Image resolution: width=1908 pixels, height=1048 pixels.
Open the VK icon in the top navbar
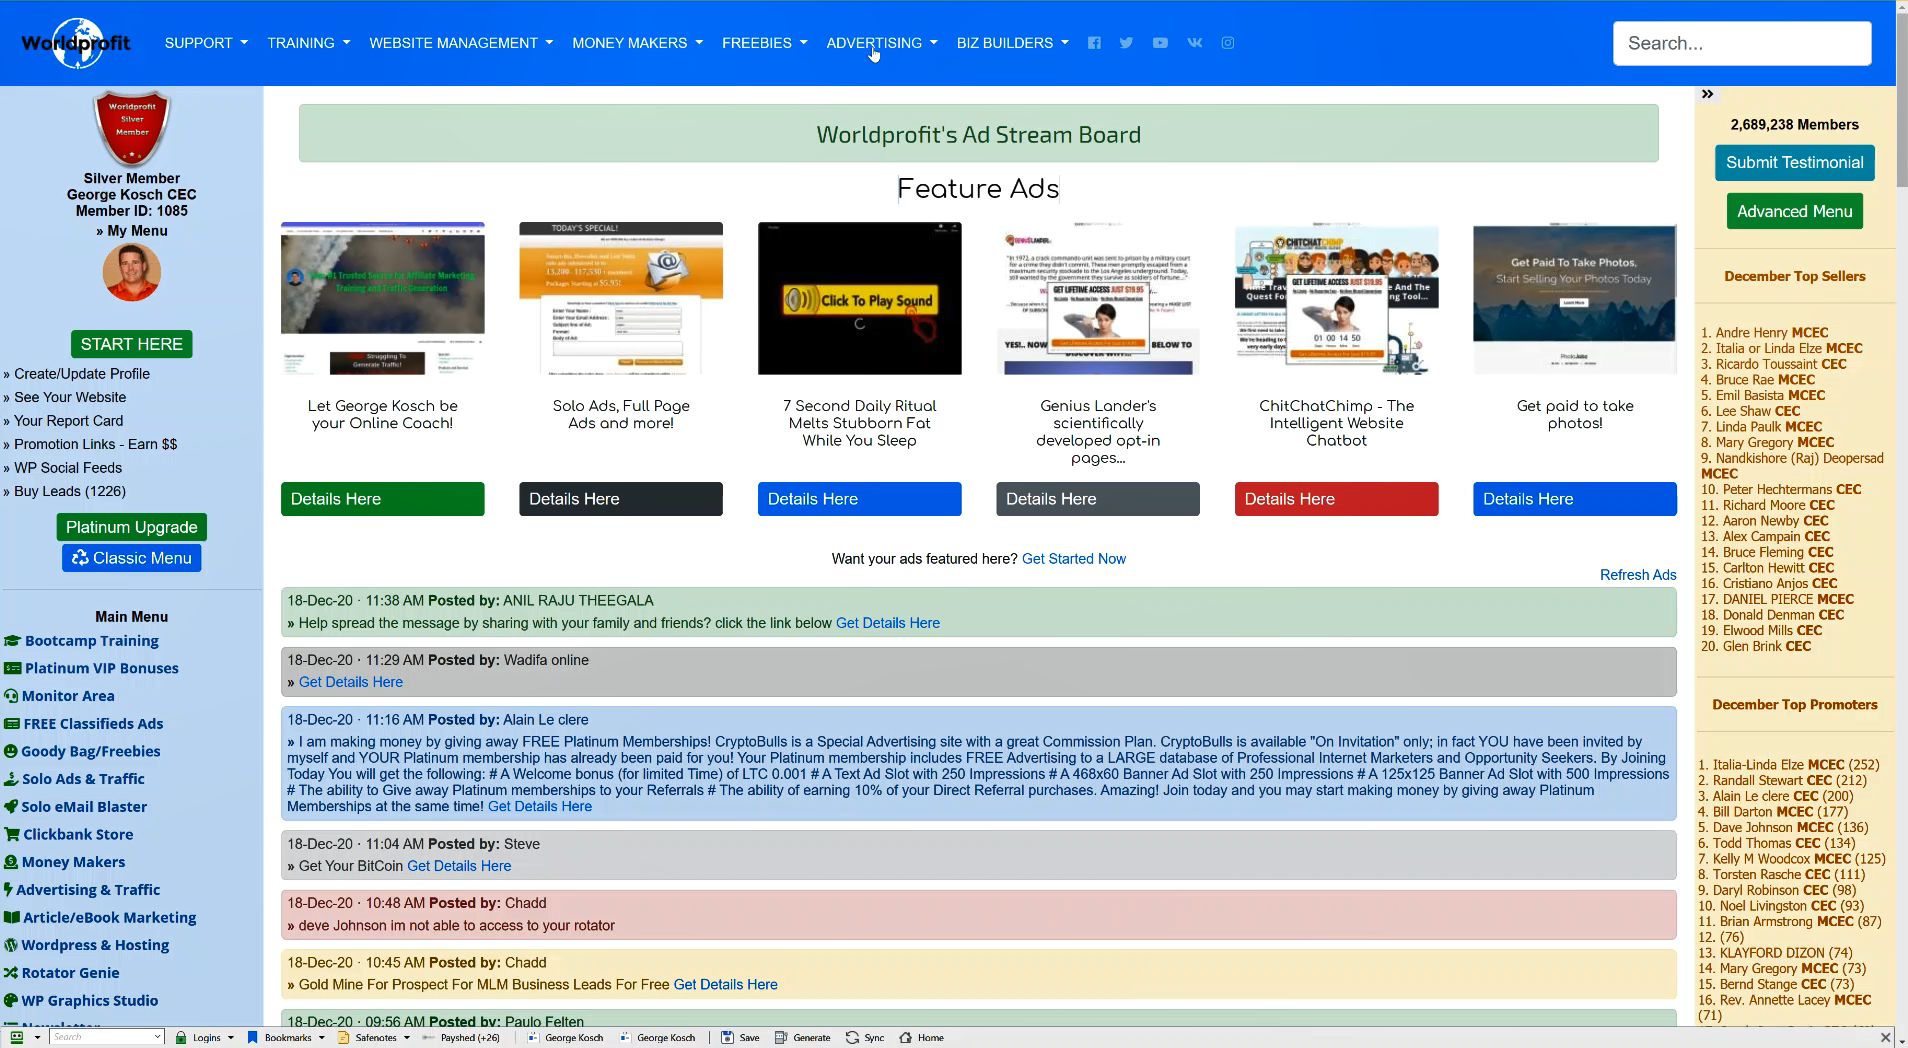1194,43
